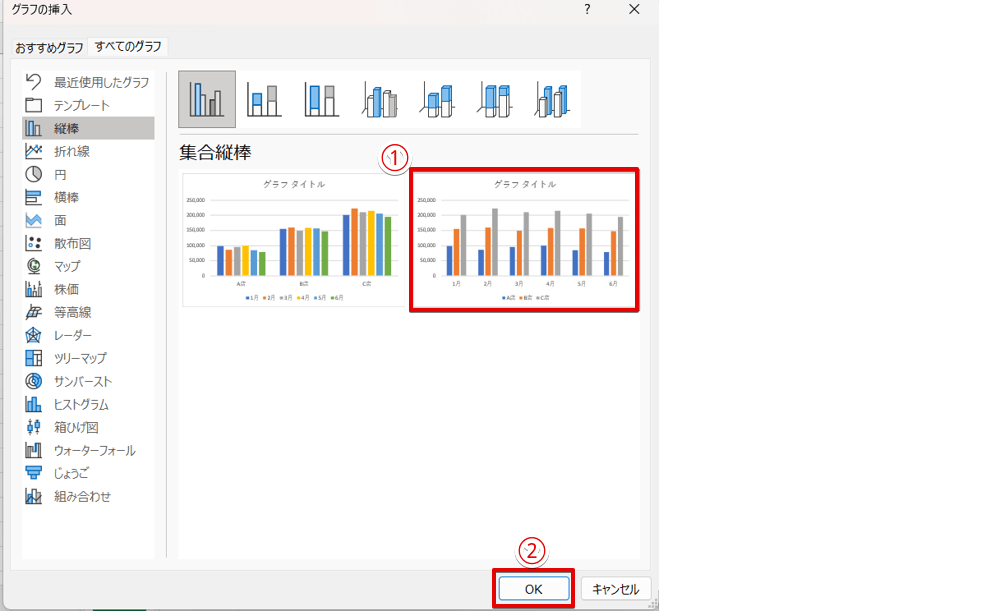Pick the 3-D clustered column subtype icon
The height and width of the screenshot is (616, 993).
coord(380,99)
